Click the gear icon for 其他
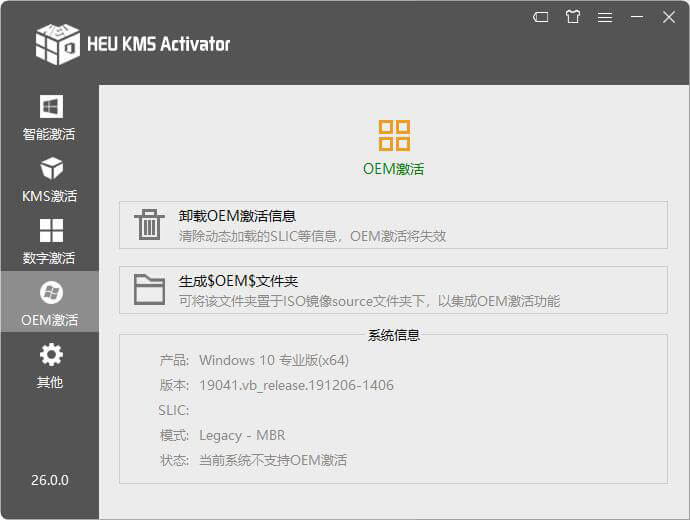This screenshot has height=520, width=690. point(50,354)
